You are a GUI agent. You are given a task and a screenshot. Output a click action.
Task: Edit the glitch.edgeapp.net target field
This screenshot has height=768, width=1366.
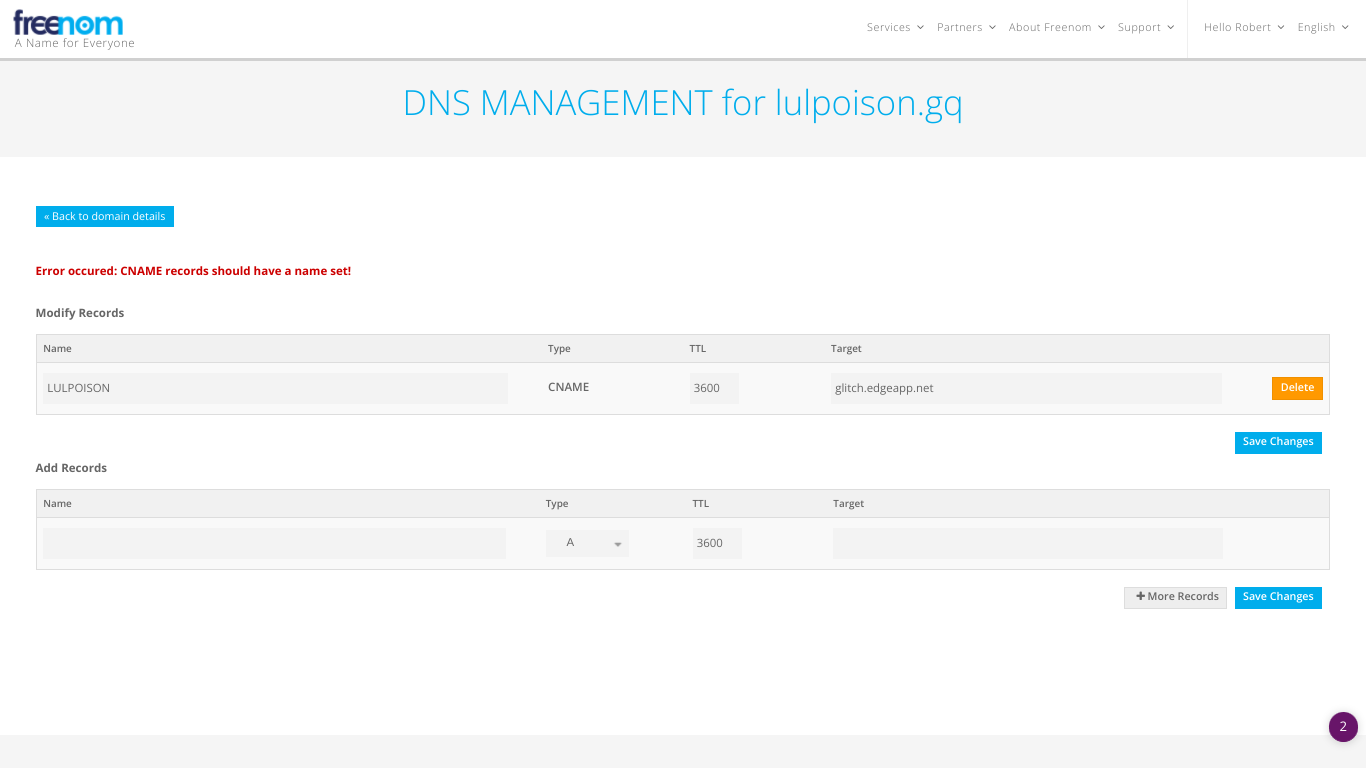click(x=1026, y=388)
